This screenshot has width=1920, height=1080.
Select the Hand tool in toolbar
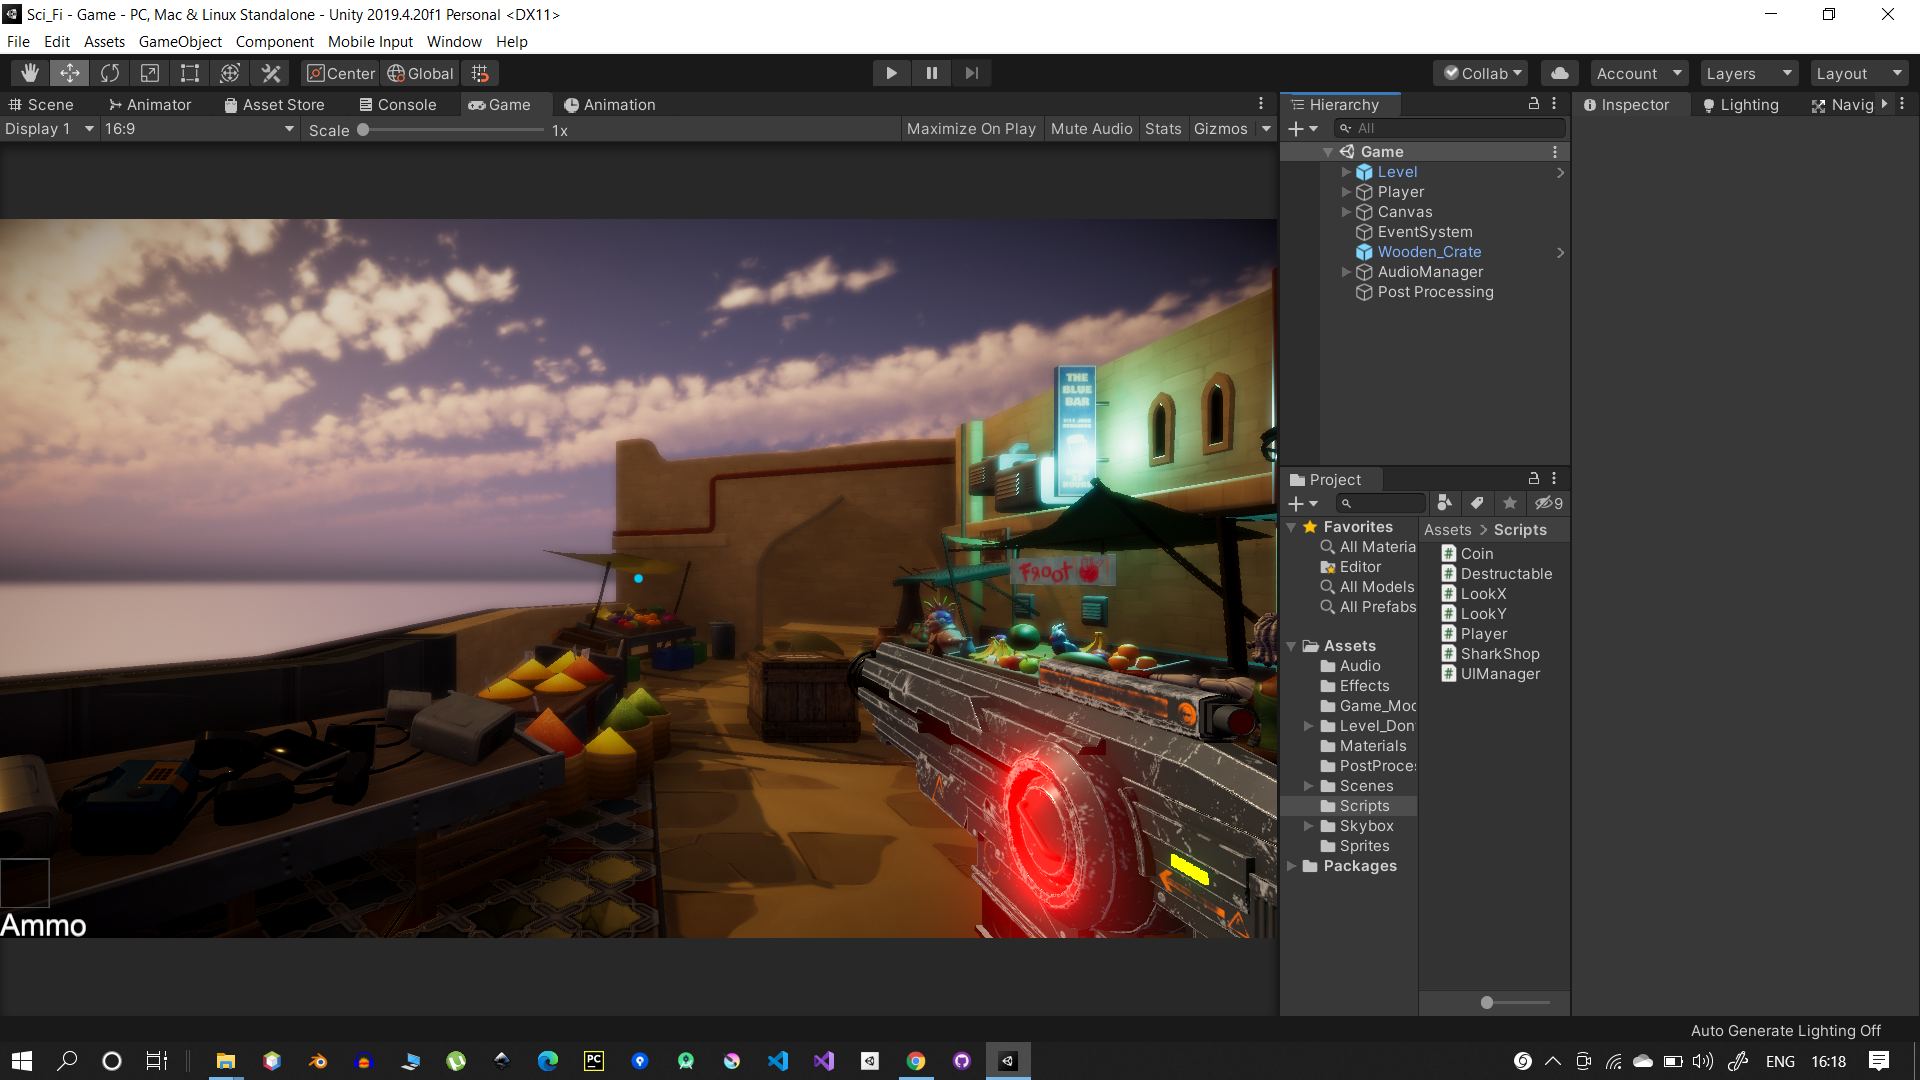click(x=30, y=73)
